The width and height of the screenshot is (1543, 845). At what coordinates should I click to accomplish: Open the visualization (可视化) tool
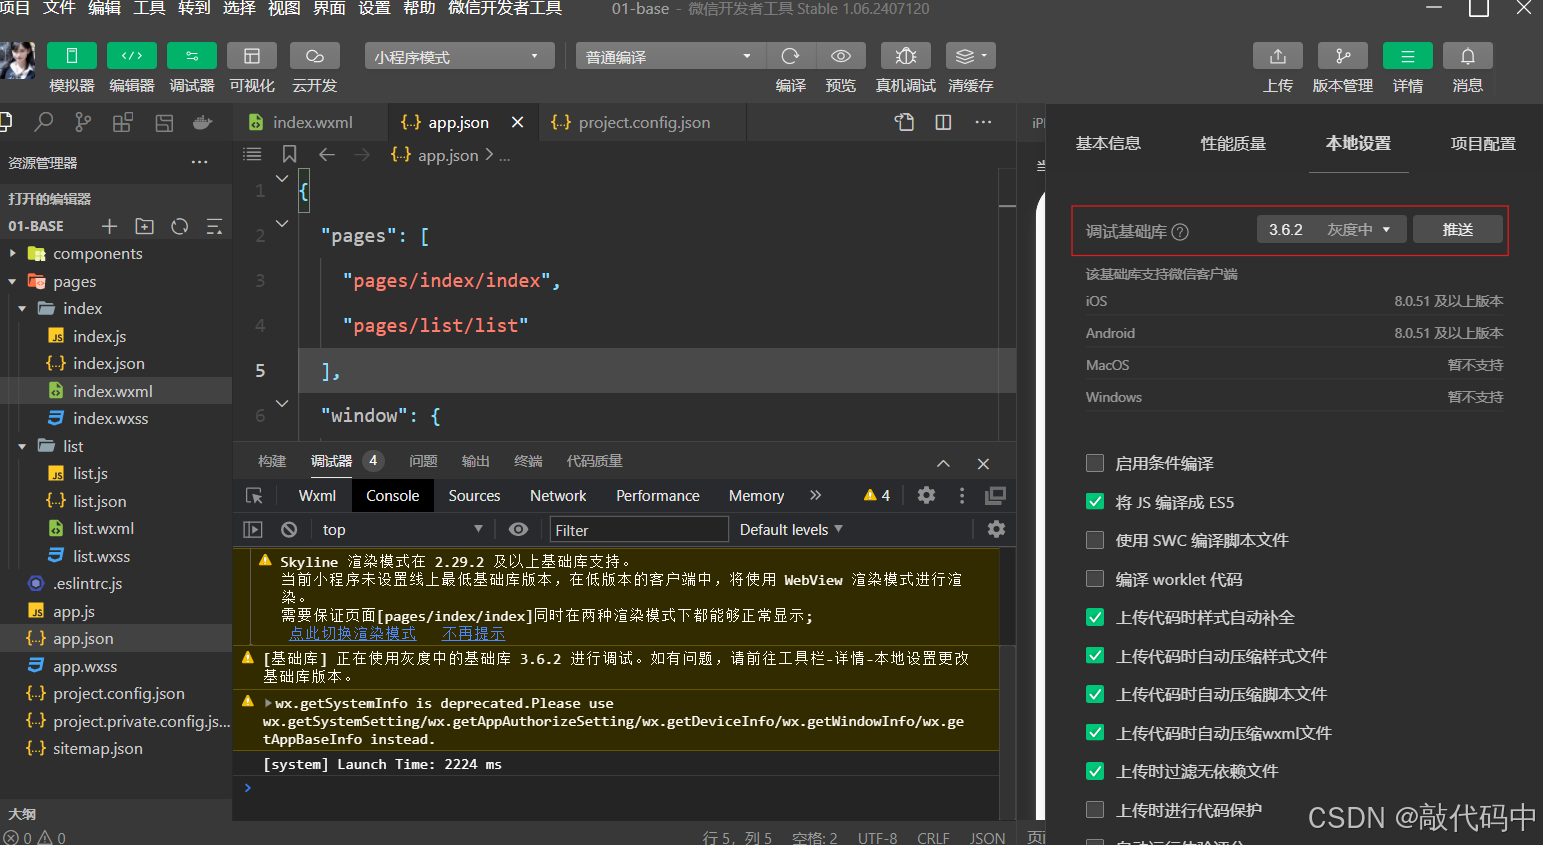[252, 56]
